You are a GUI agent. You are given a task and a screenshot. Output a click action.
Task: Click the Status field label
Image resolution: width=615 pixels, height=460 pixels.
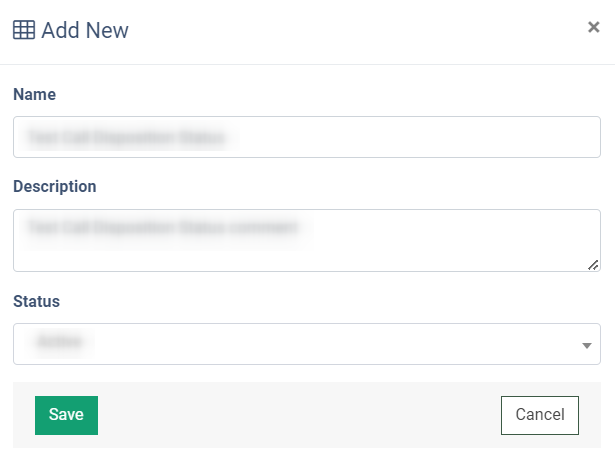pos(36,301)
